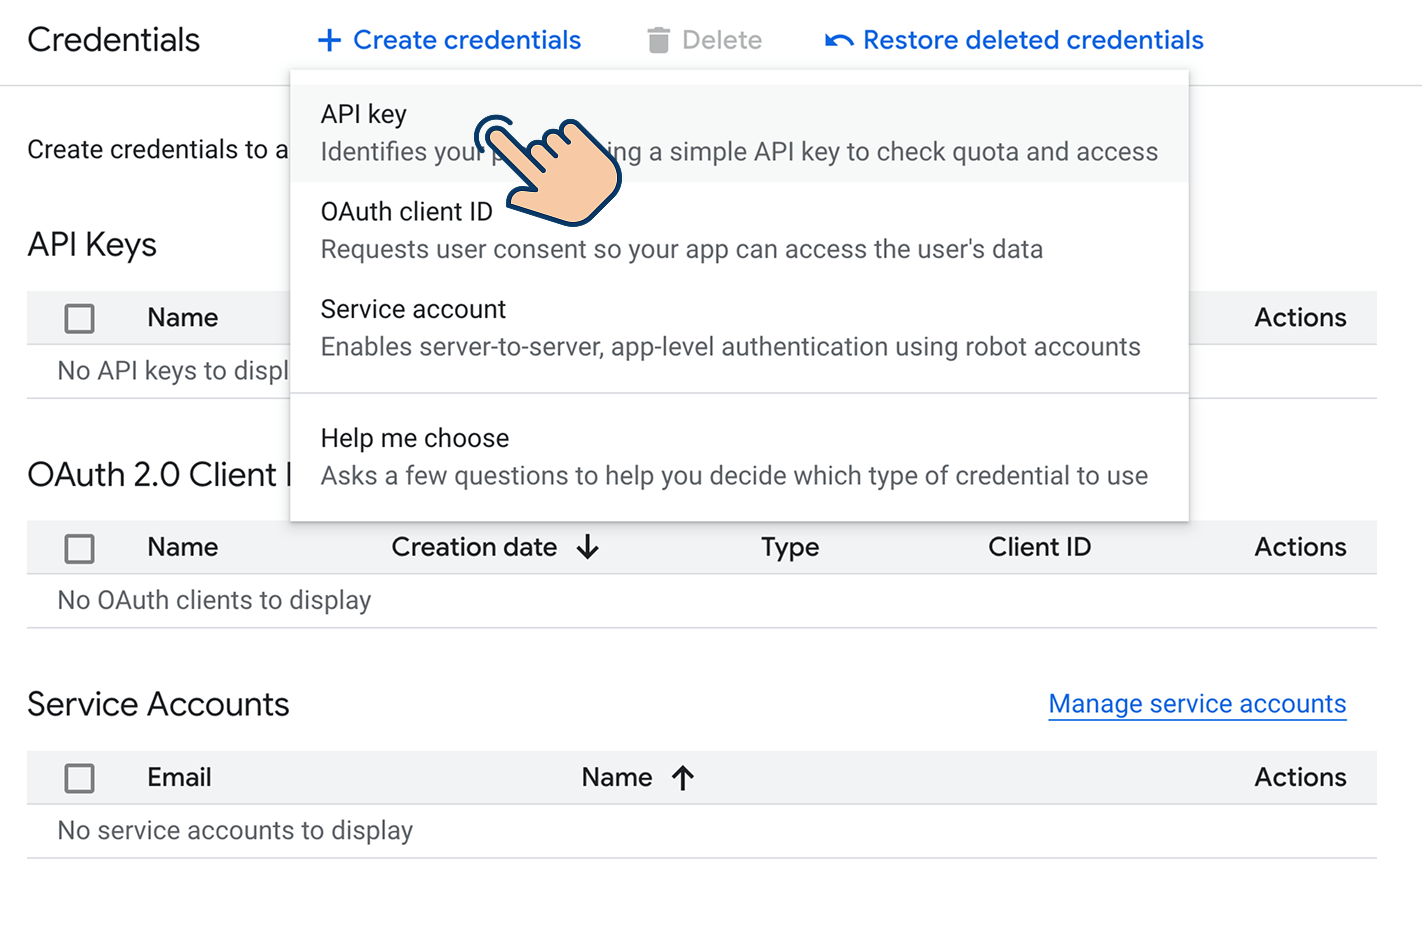Select API key from the dropdown menu
The image size is (1422, 934).
(x=364, y=115)
